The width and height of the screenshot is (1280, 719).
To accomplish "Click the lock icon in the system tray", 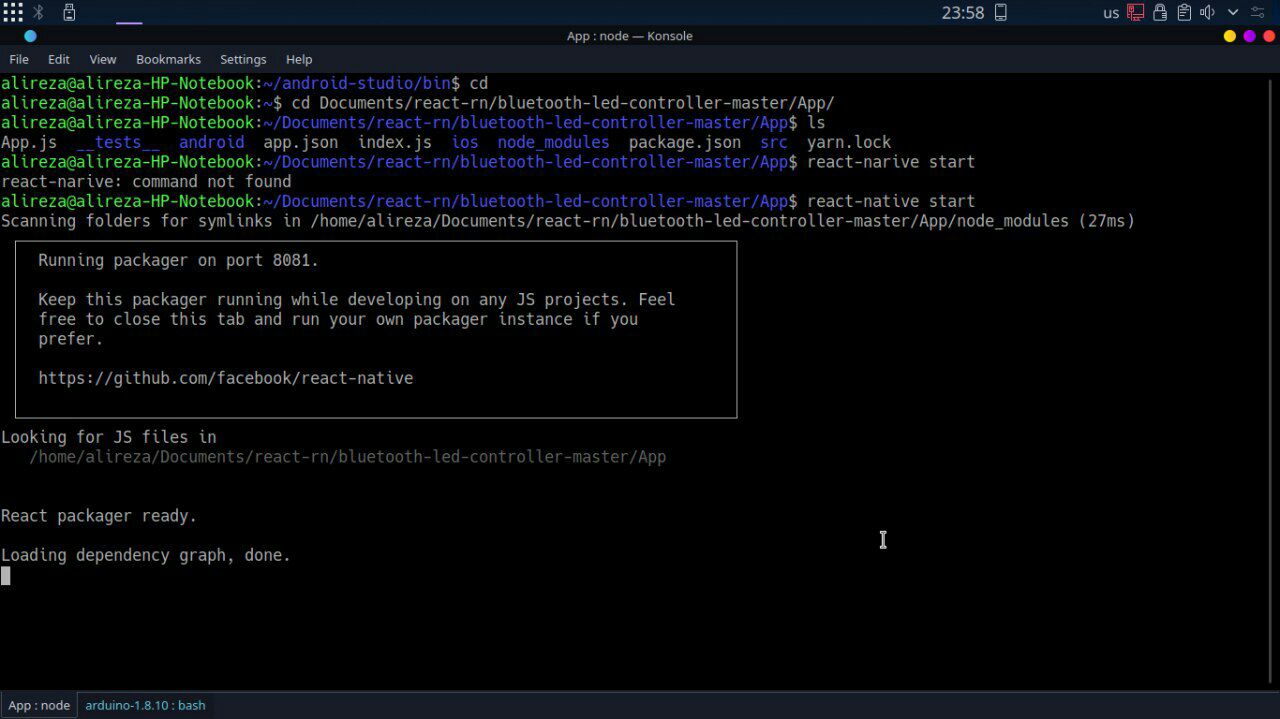I will [x=1160, y=13].
